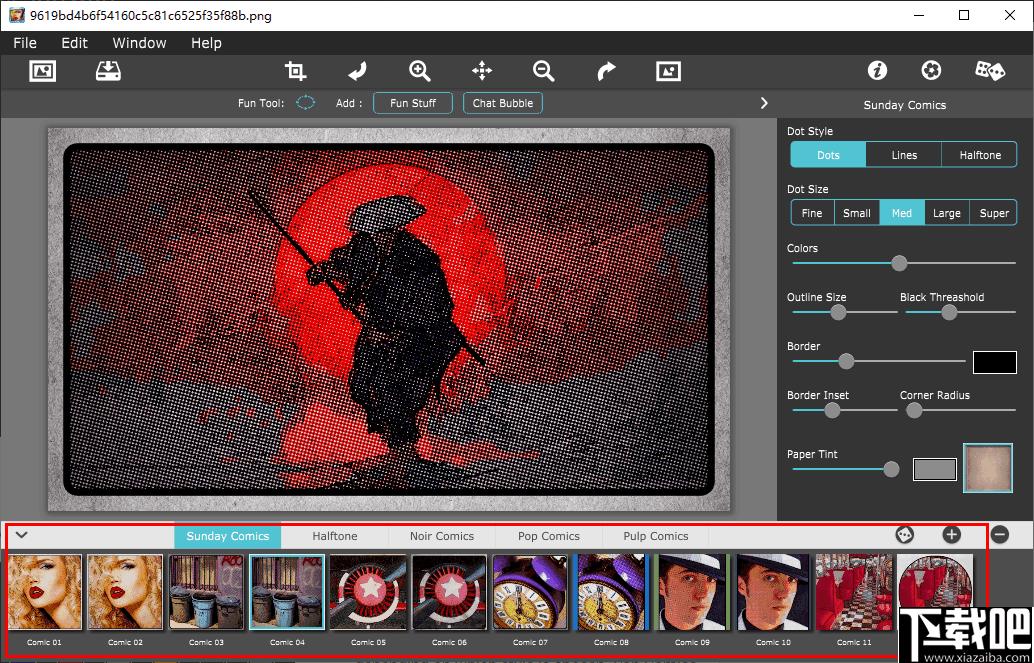Click the dice randomize icon
Image resolution: width=1034 pixels, height=663 pixels.
tap(989, 71)
